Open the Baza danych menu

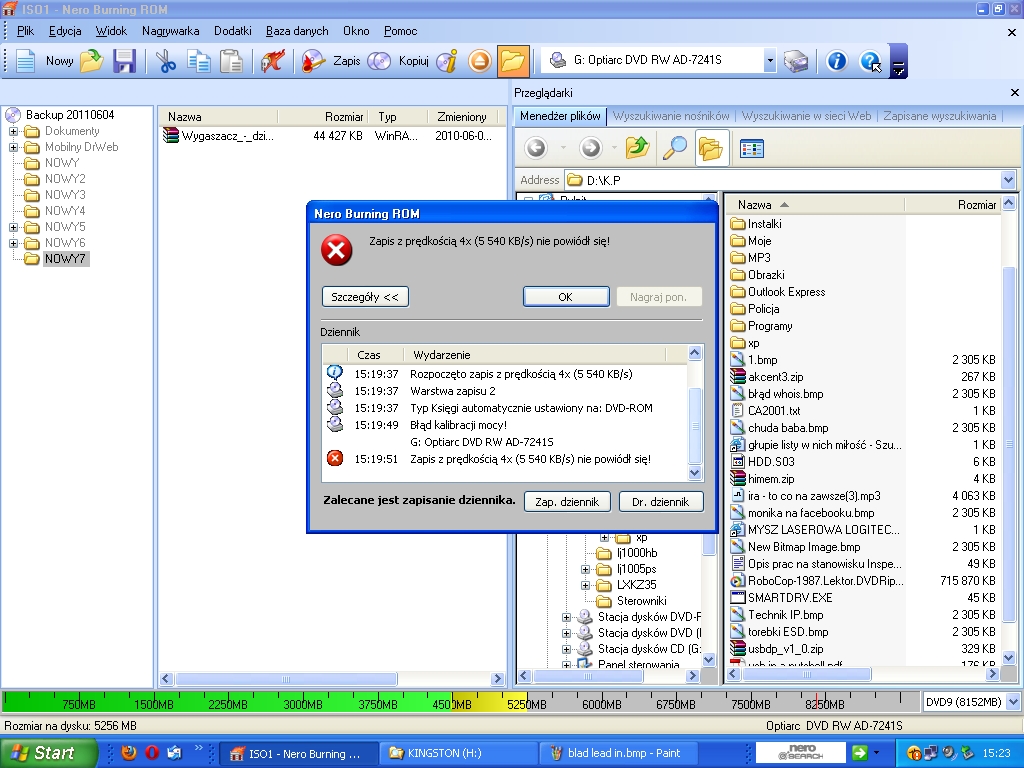coord(297,31)
